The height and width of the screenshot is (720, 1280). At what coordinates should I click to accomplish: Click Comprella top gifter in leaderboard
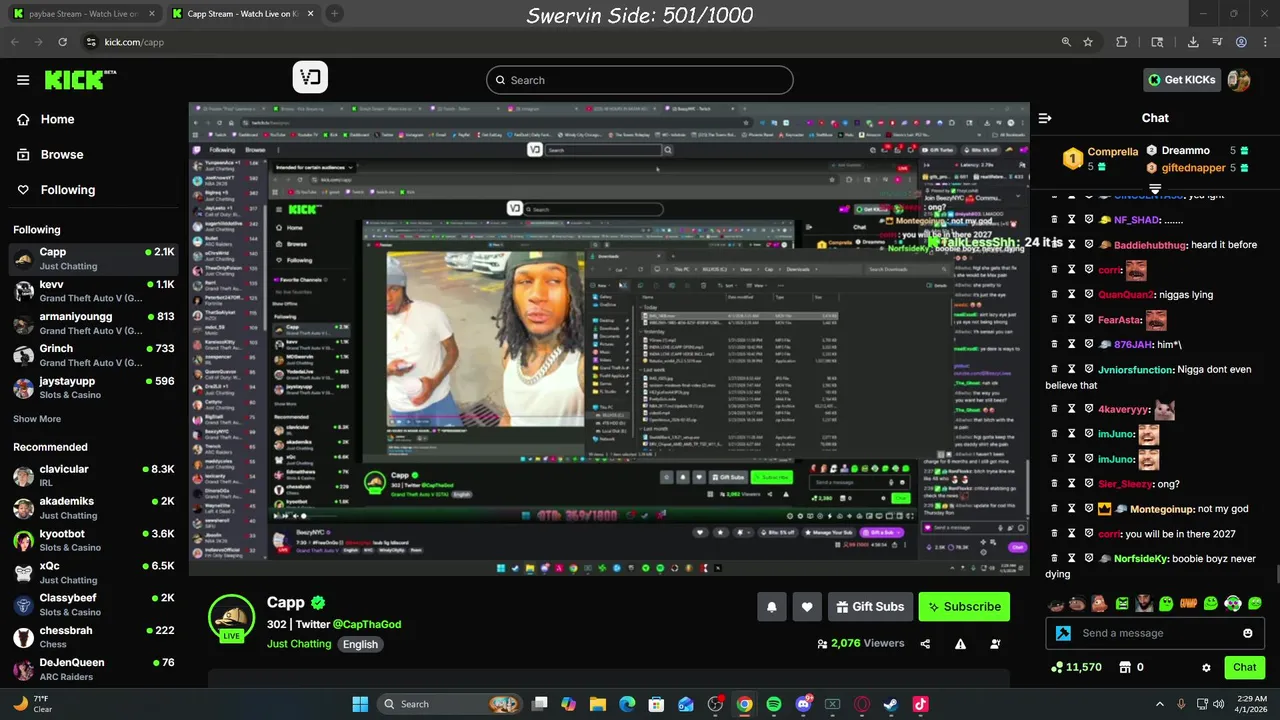tap(1100, 158)
